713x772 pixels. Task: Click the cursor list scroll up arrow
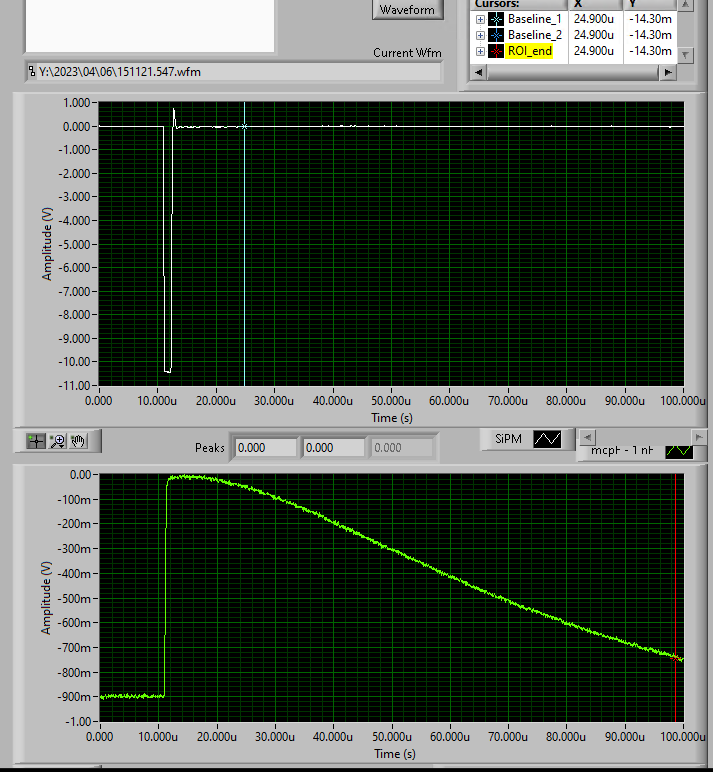point(685,4)
